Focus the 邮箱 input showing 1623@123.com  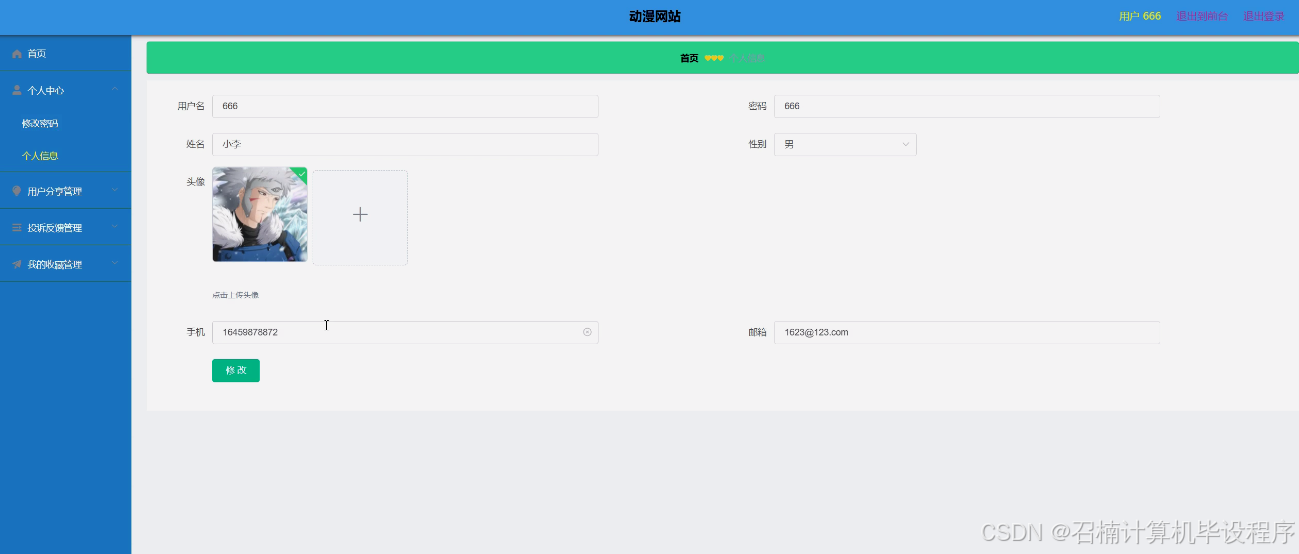point(967,332)
